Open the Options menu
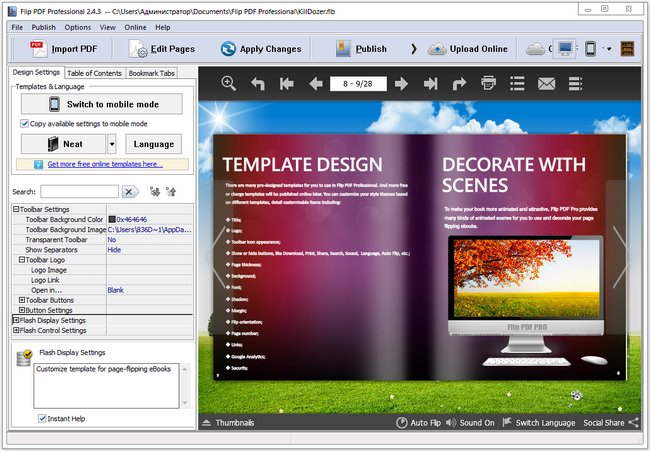 tap(78, 27)
